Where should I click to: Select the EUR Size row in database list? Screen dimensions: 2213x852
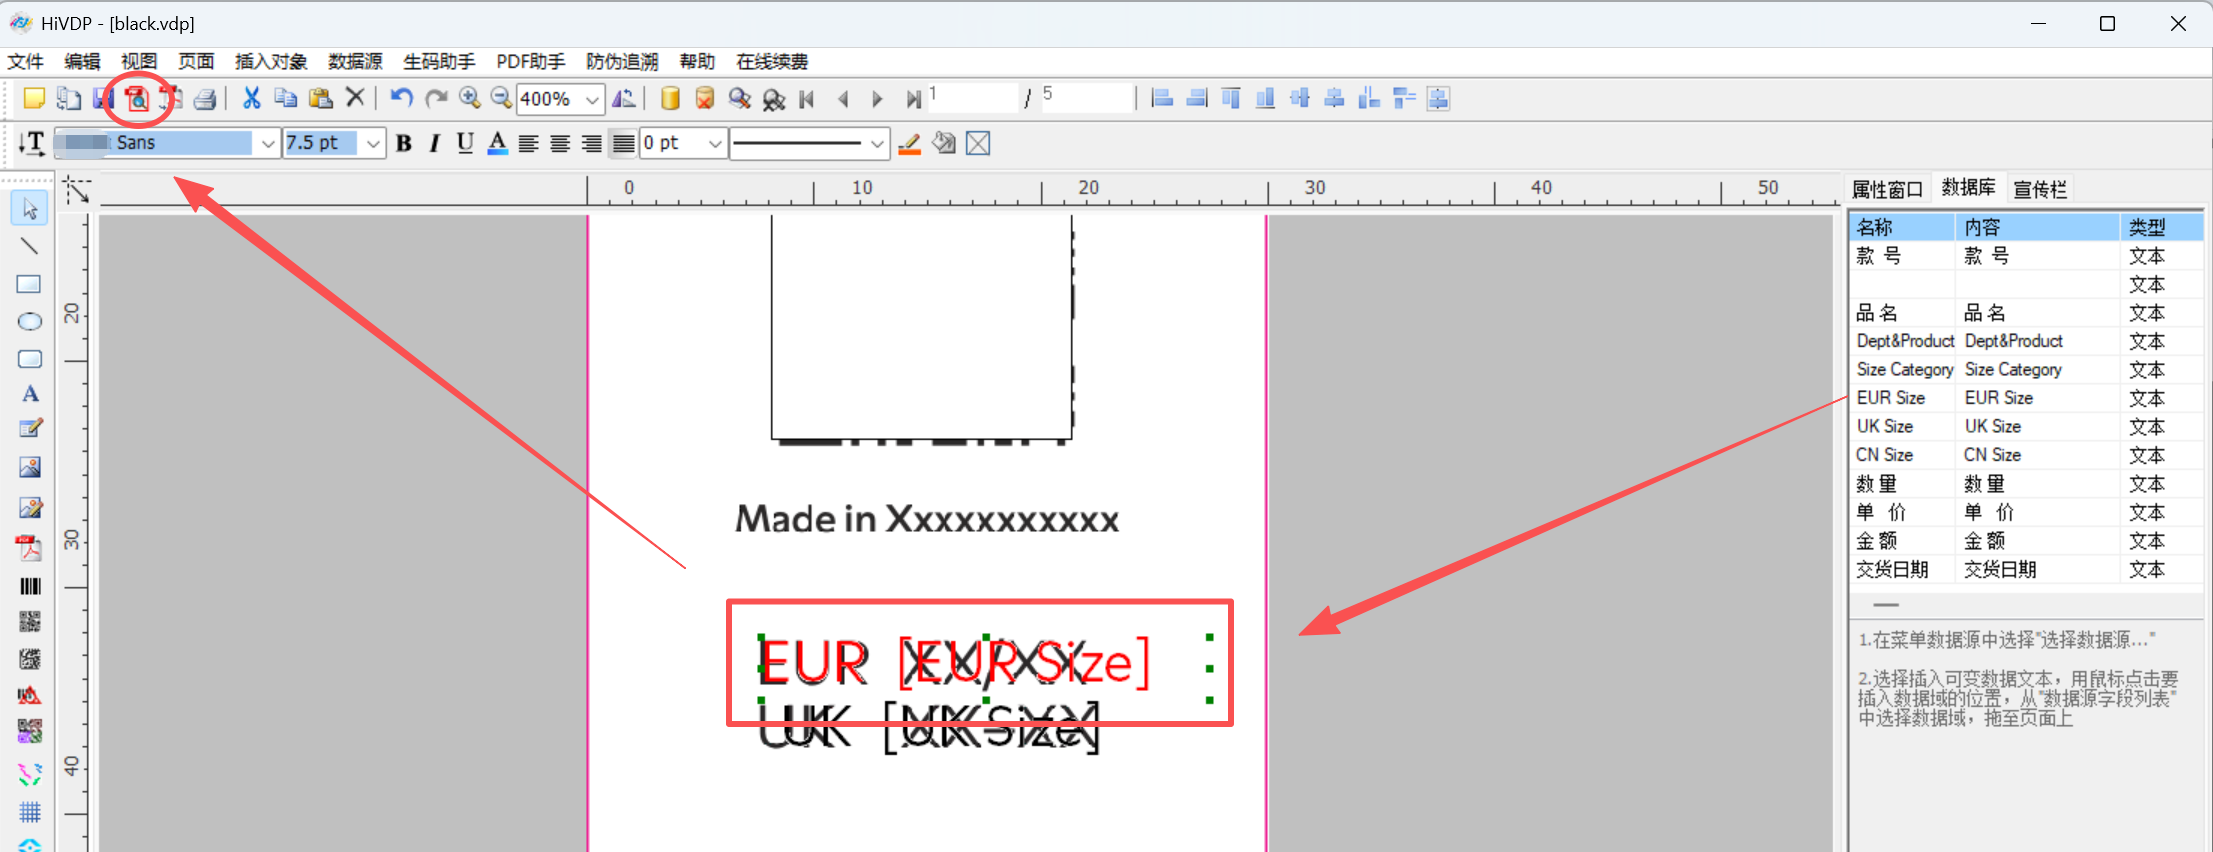coord(1890,398)
